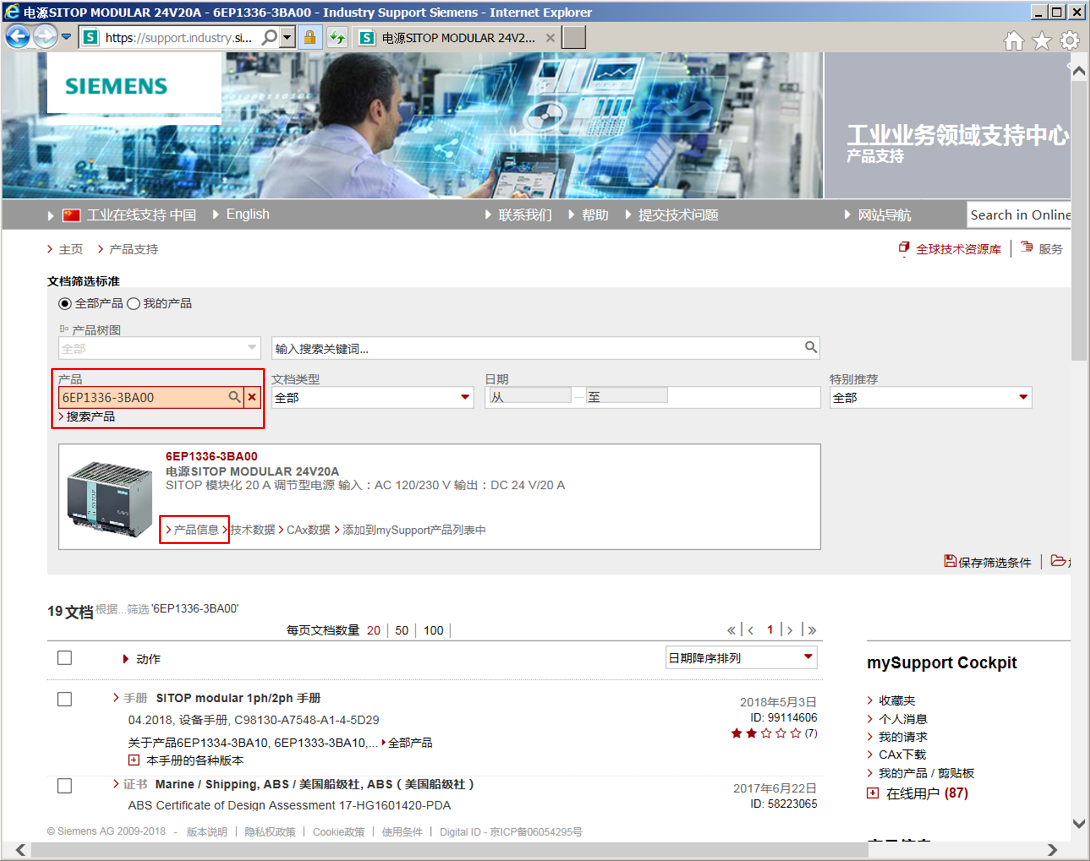1090x861 pixels.
Task: Click the security padlock icon in address bar
Action: (x=309, y=38)
